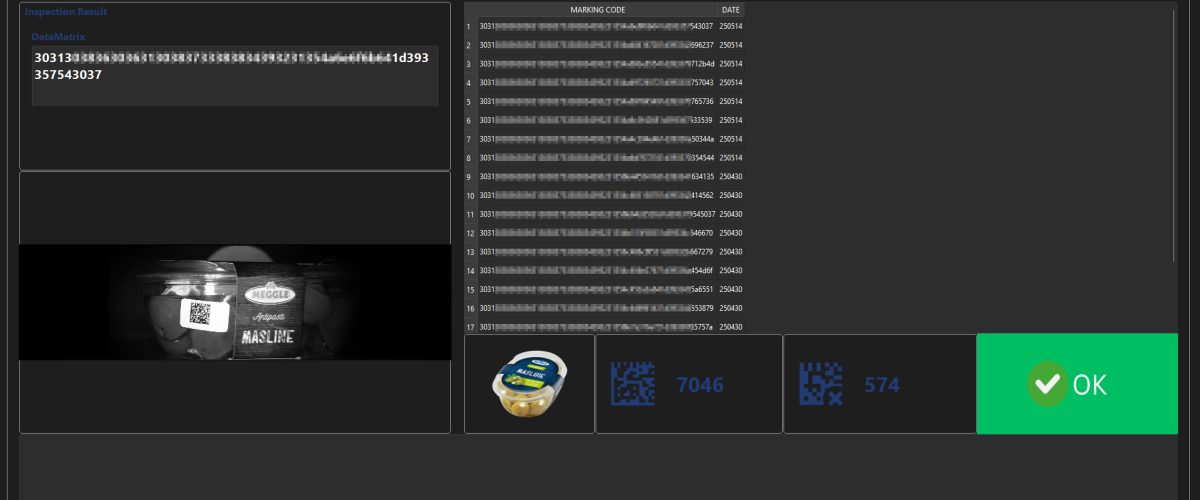Click the bad count value 574
Screen dimensions: 1200x500
(882, 385)
